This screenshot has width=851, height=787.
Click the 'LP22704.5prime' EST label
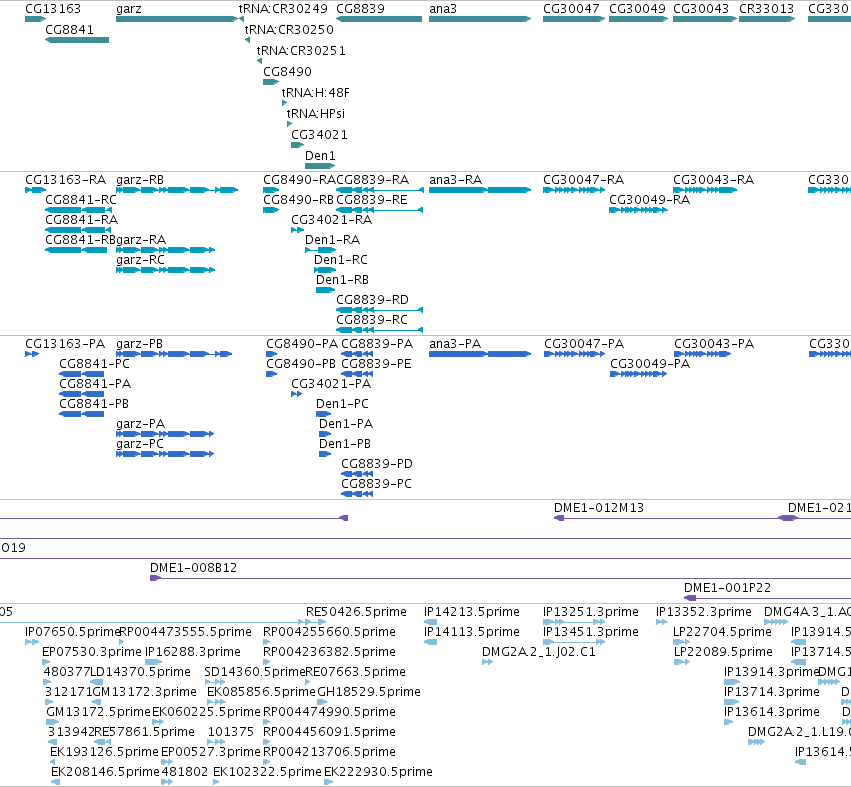click(x=722, y=632)
